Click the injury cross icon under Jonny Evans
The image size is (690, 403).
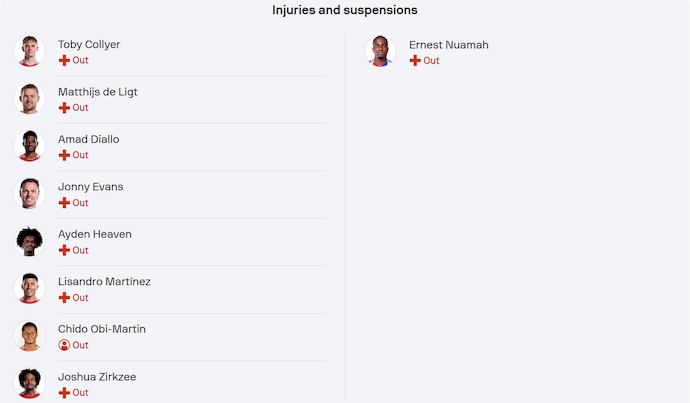[x=64, y=203]
